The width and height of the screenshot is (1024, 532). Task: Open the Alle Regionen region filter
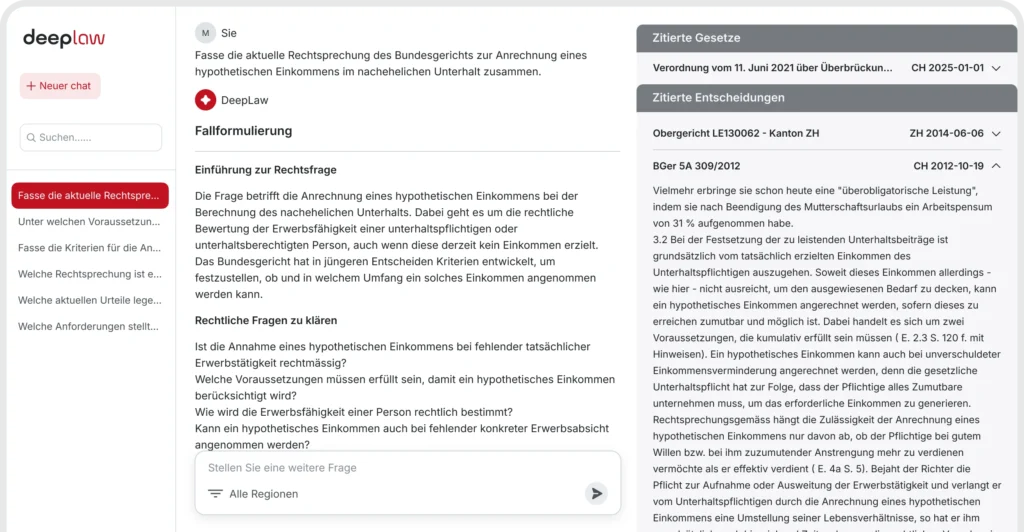coord(263,494)
